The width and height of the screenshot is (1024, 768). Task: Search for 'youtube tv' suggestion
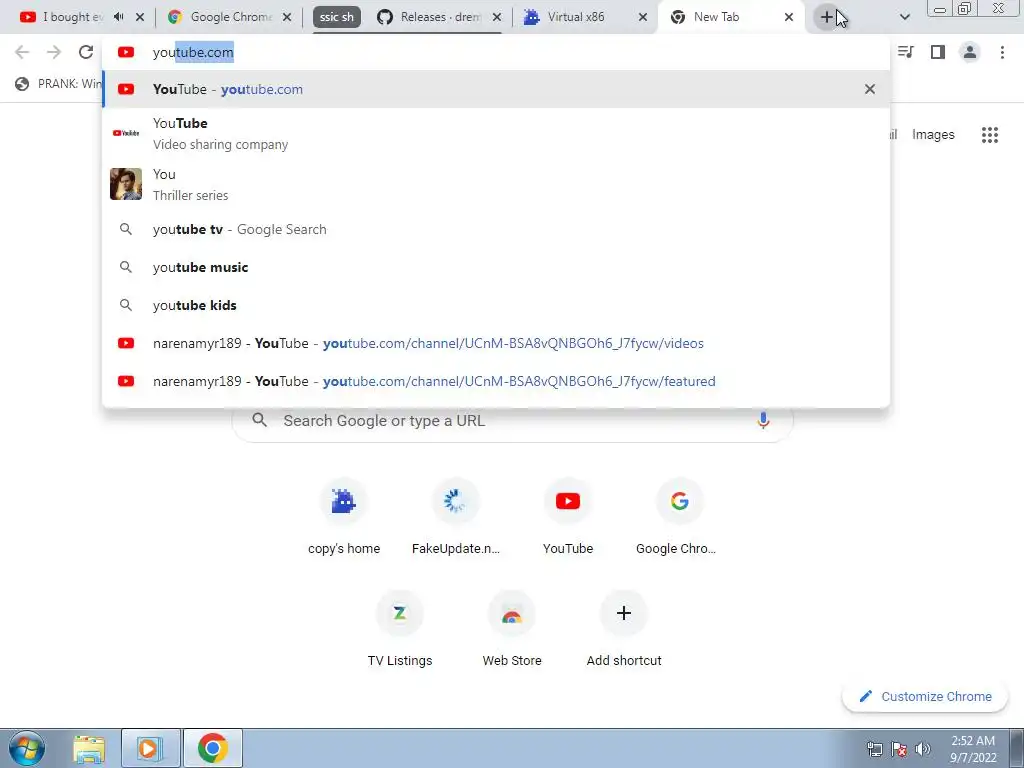click(x=496, y=229)
